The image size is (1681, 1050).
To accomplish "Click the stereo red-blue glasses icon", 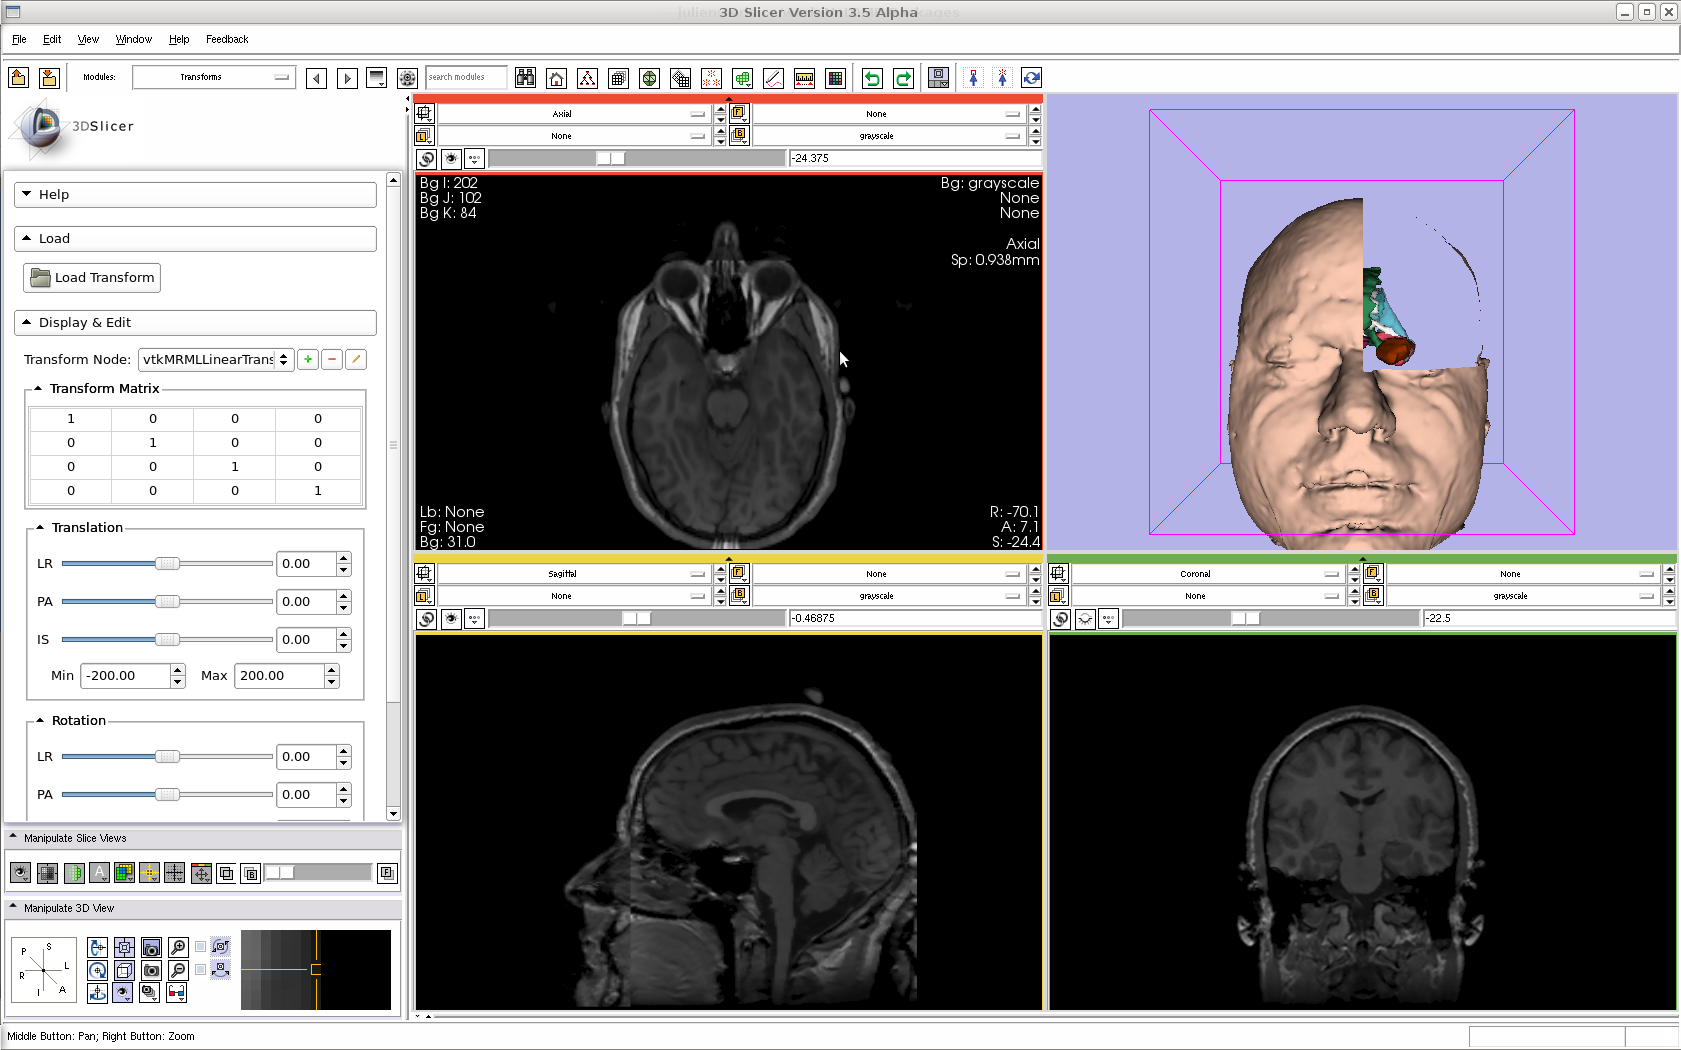I will 176,992.
